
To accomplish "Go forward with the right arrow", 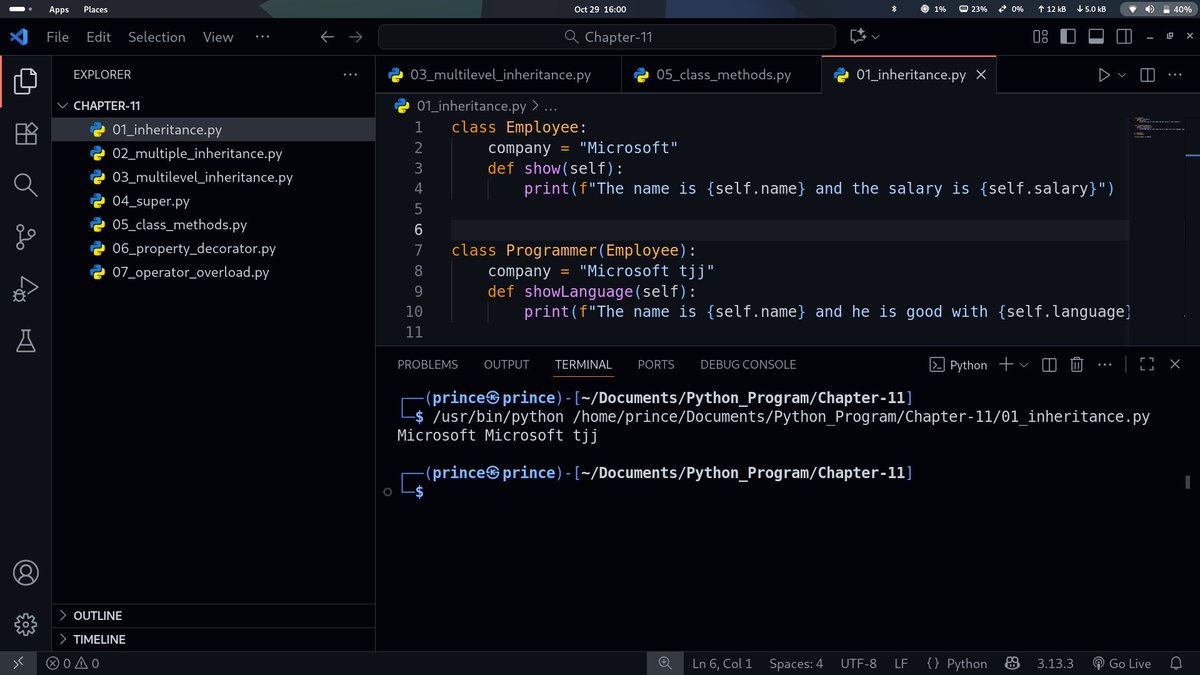I will point(355,37).
